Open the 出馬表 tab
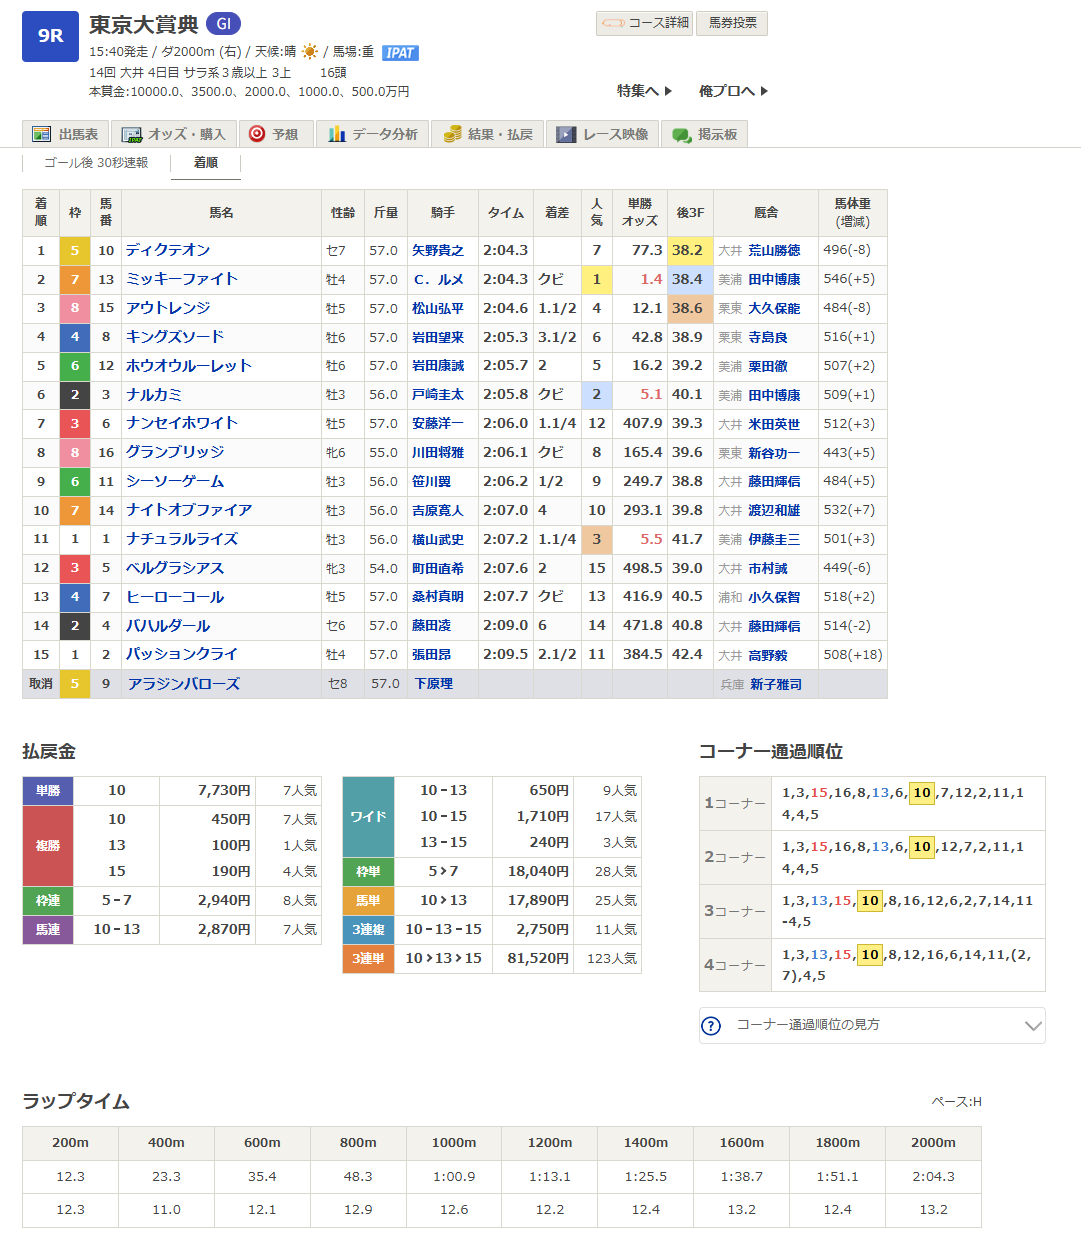The width and height of the screenshot is (1081, 1255). [66, 134]
